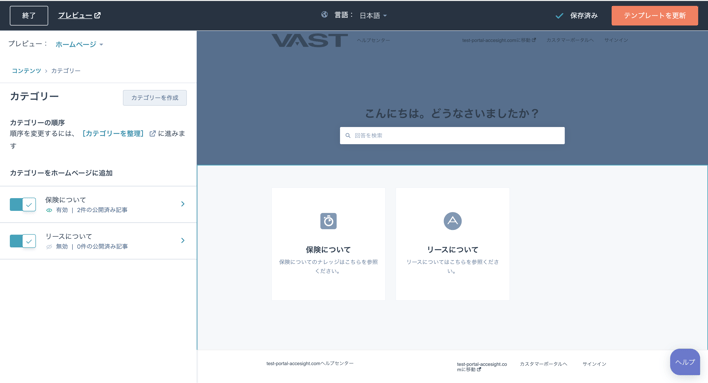The image size is (708, 383).
Task: Click カスタマーポータルへ in preview header
Action: [x=570, y=40]
